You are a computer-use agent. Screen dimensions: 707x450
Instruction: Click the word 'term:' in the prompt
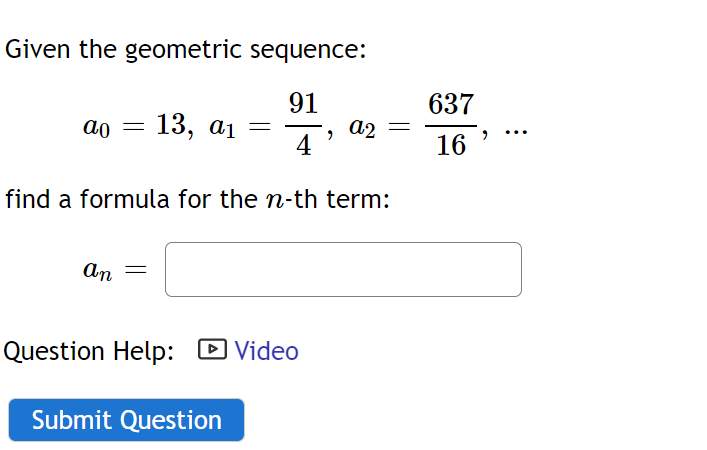tap(358, 199)
